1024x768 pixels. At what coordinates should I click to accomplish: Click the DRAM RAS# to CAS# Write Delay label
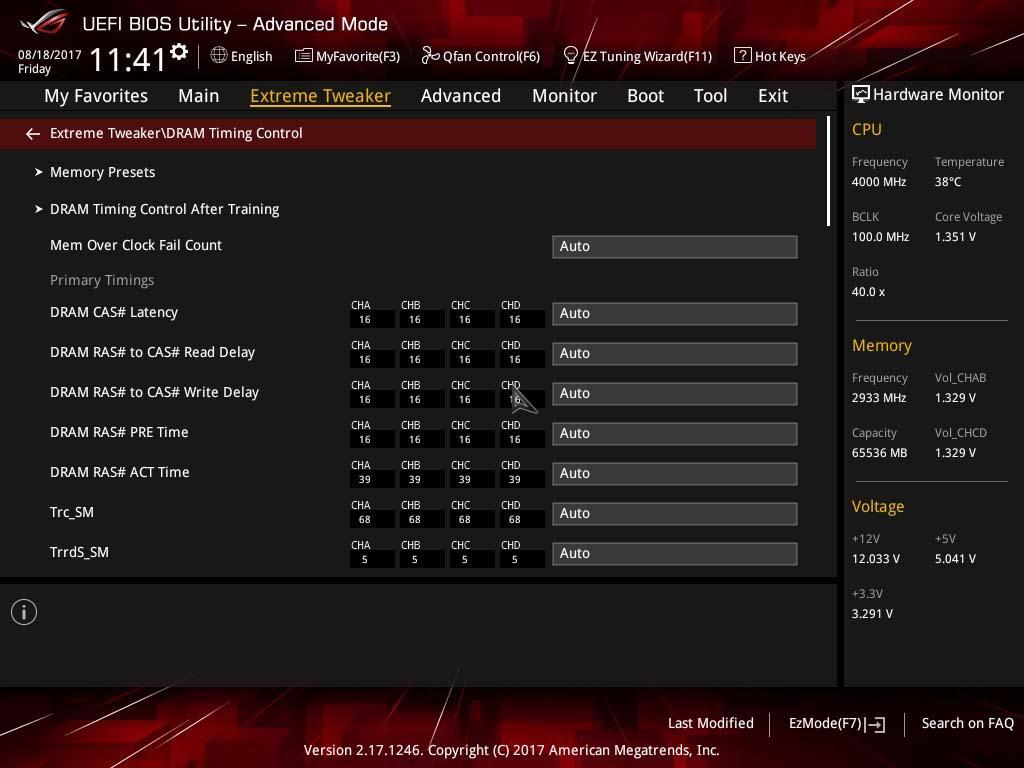click(x=154, y=392)
